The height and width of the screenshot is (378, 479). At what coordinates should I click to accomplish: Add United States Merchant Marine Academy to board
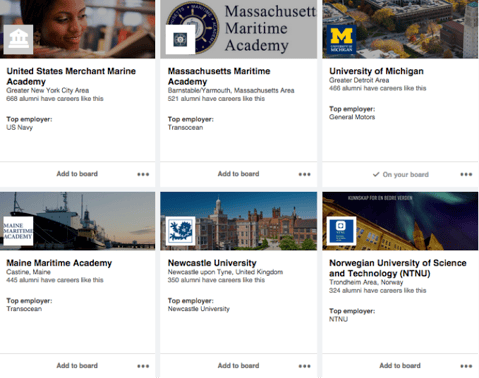point(77,174)
